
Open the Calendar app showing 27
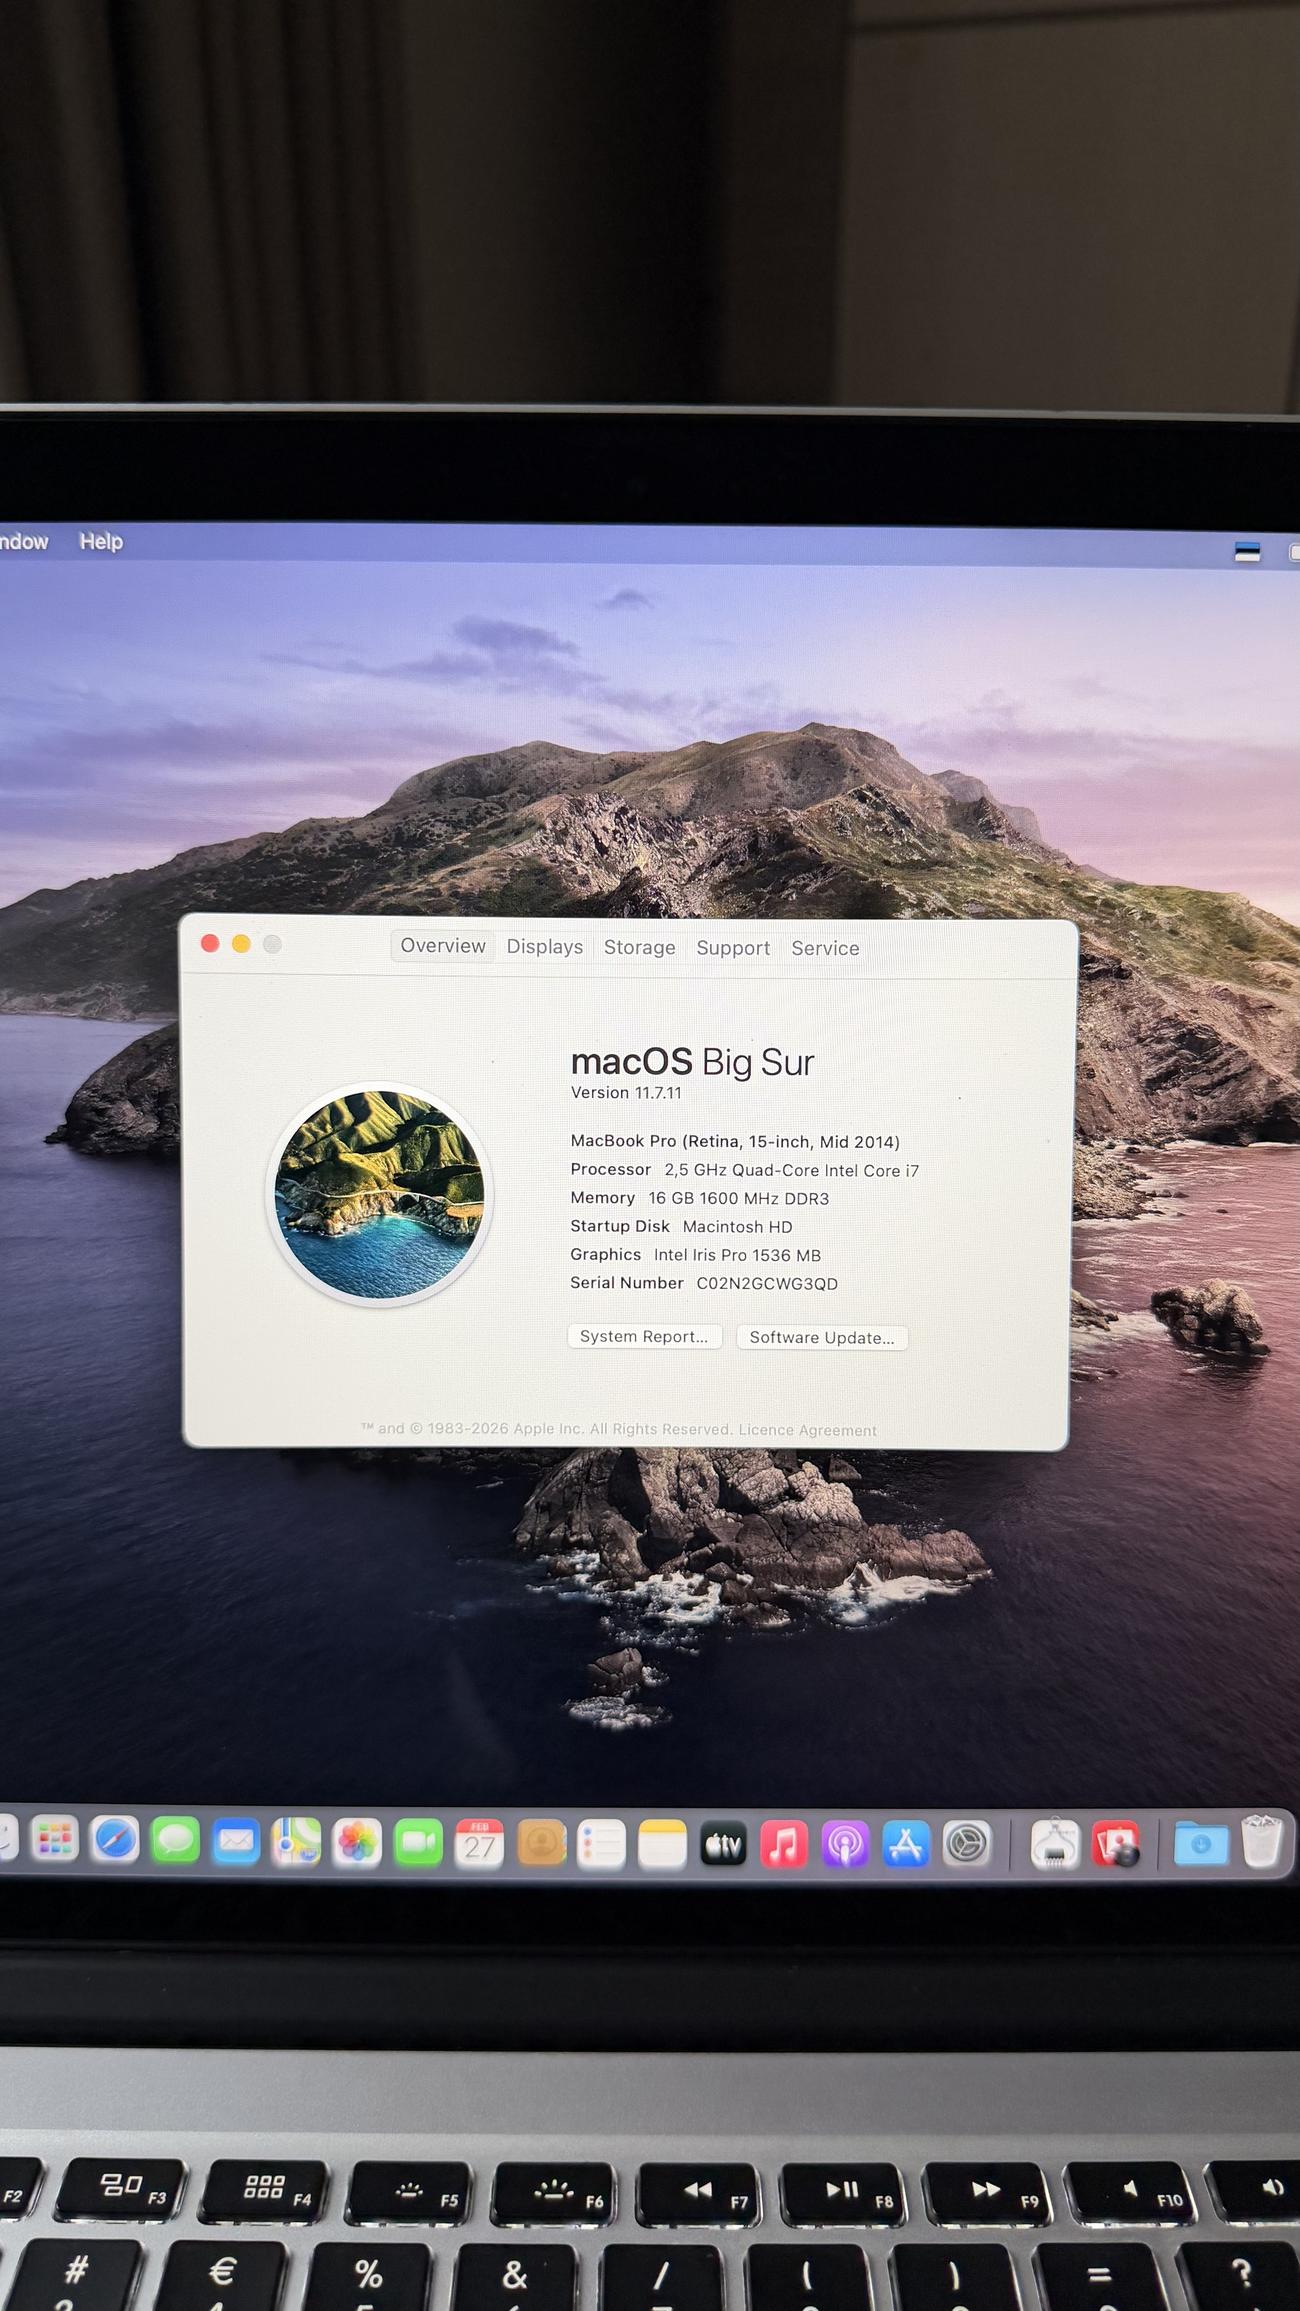pyautogui.click(x=479, y=1843)
